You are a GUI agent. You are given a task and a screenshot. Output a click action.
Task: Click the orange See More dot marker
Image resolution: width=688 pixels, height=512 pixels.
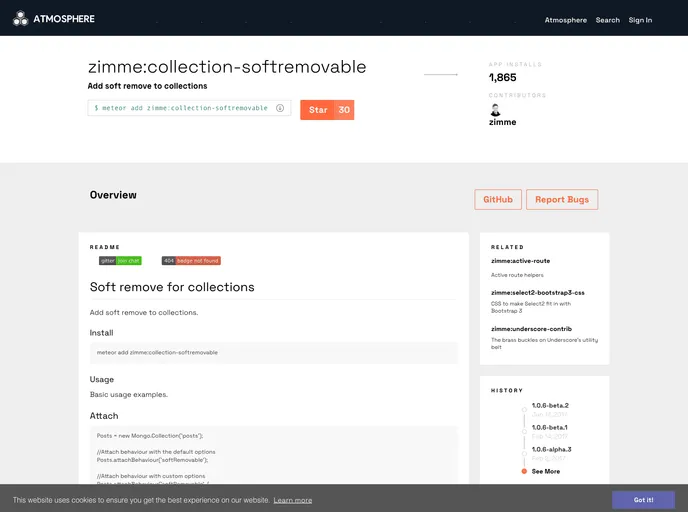tap(524, 471)
